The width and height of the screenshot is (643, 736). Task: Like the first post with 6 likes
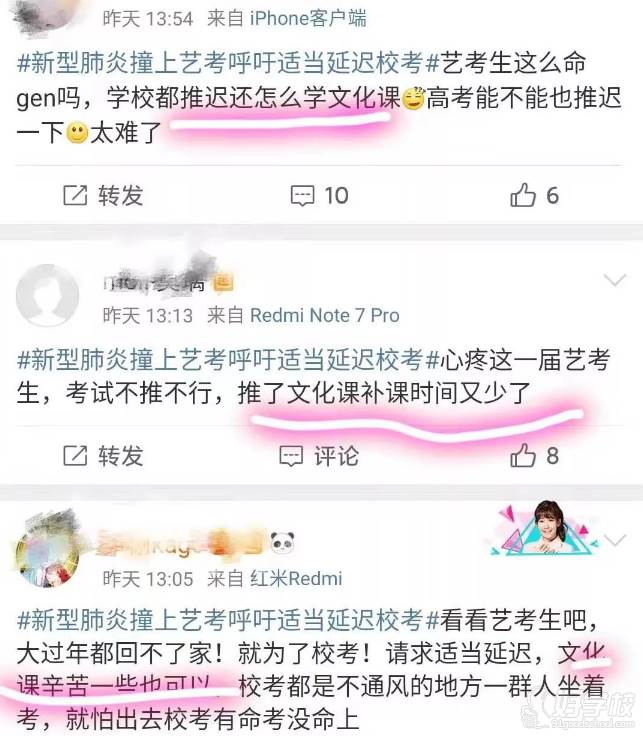click(x=535, y=195)
